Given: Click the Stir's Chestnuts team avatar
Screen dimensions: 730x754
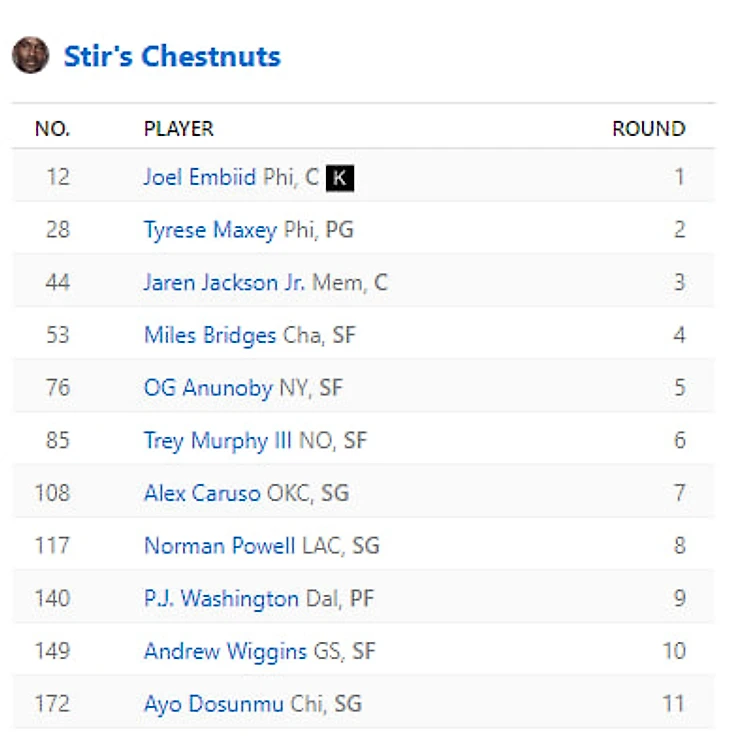Looking at the screenshot, I should click(x=30, y=55).
